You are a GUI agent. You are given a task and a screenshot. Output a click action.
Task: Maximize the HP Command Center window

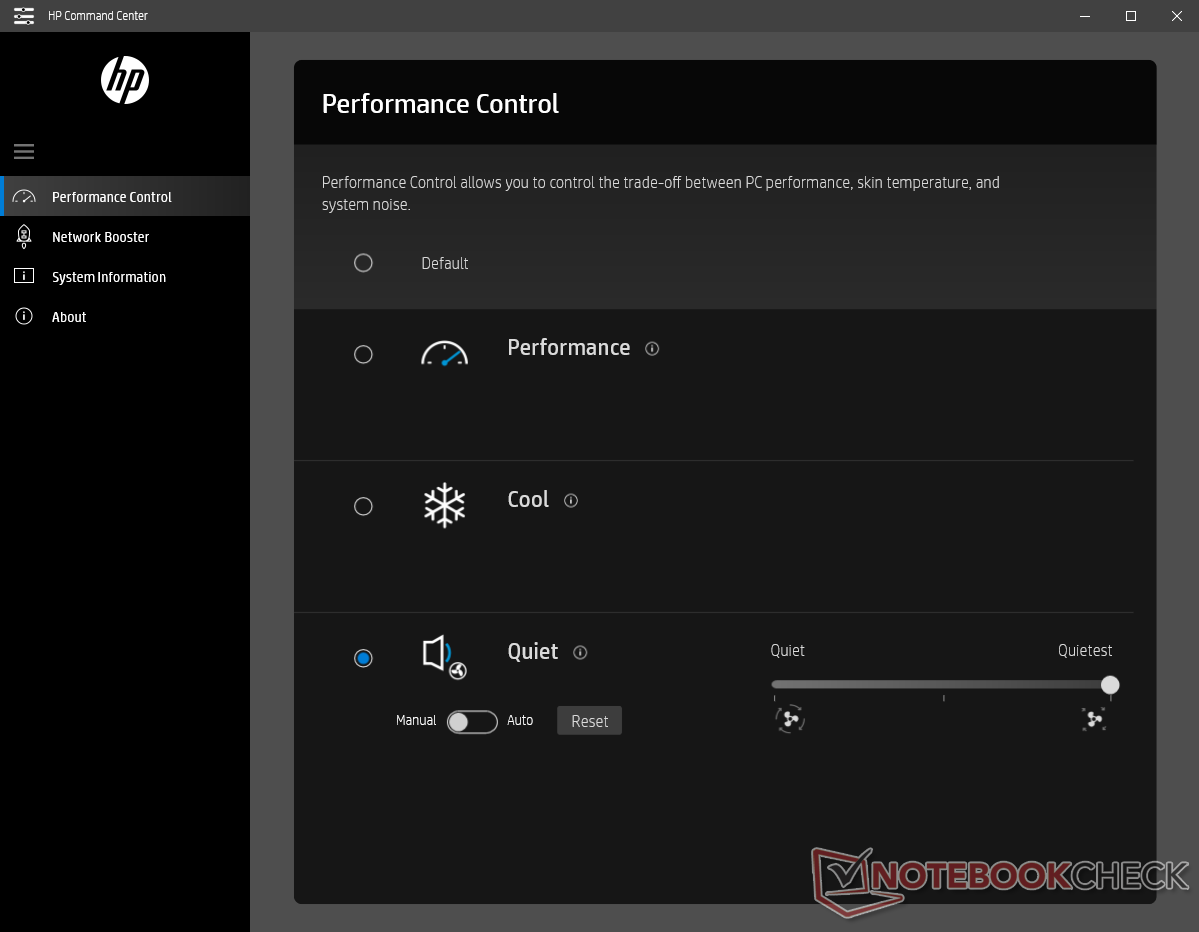coord(1131,16)
